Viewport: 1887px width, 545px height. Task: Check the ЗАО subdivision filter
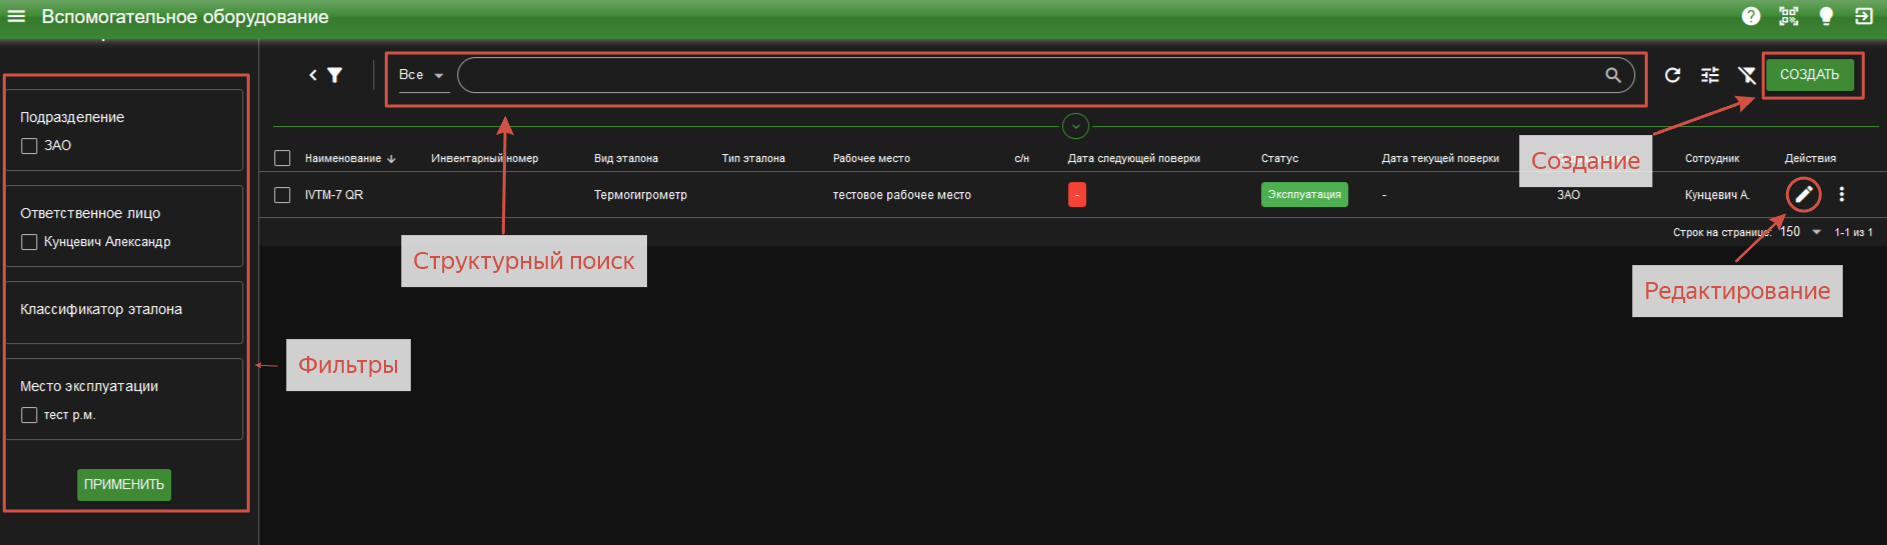[29, 146]
